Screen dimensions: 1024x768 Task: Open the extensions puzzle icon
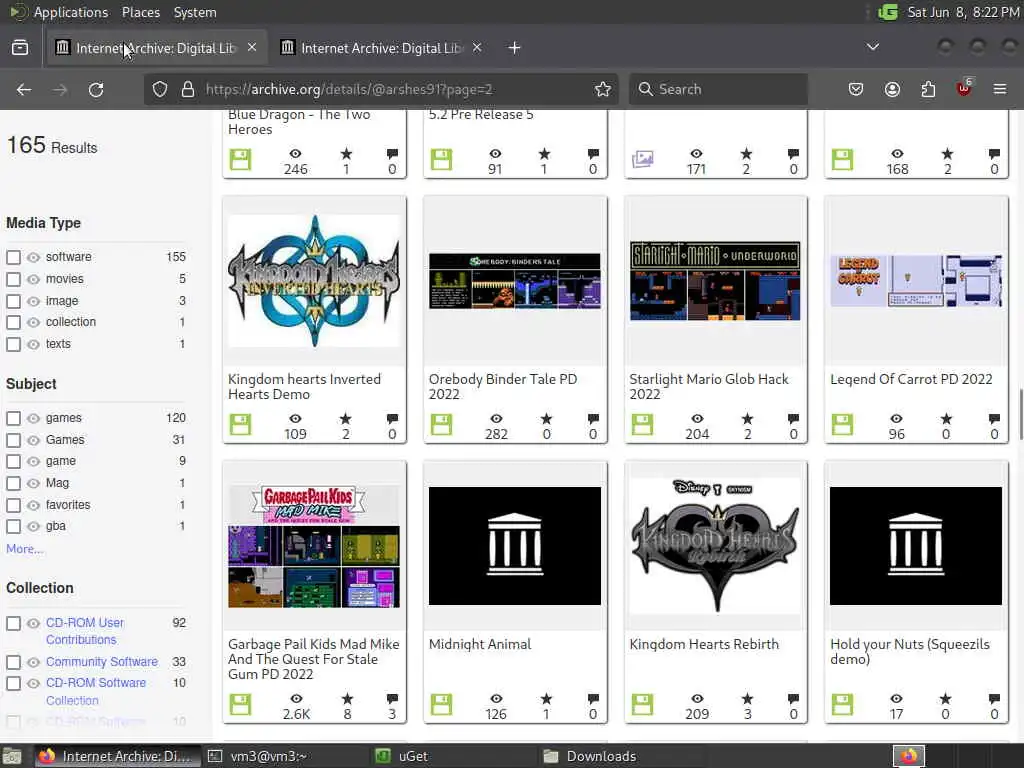(928, 89)
